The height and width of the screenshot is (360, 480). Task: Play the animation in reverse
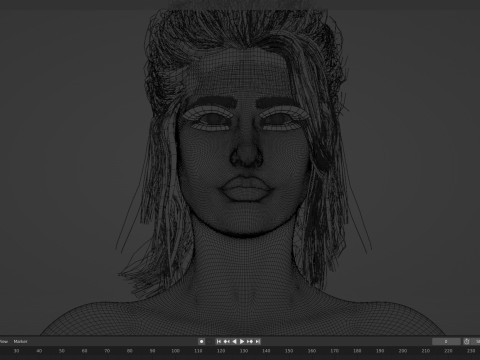tap(234, 341)
